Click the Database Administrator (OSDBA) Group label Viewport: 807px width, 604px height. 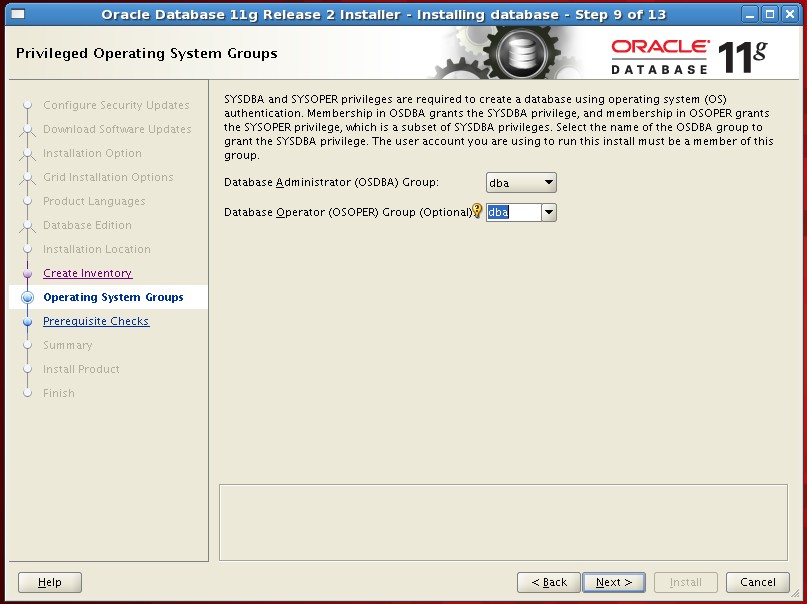[x=331, y=182]
